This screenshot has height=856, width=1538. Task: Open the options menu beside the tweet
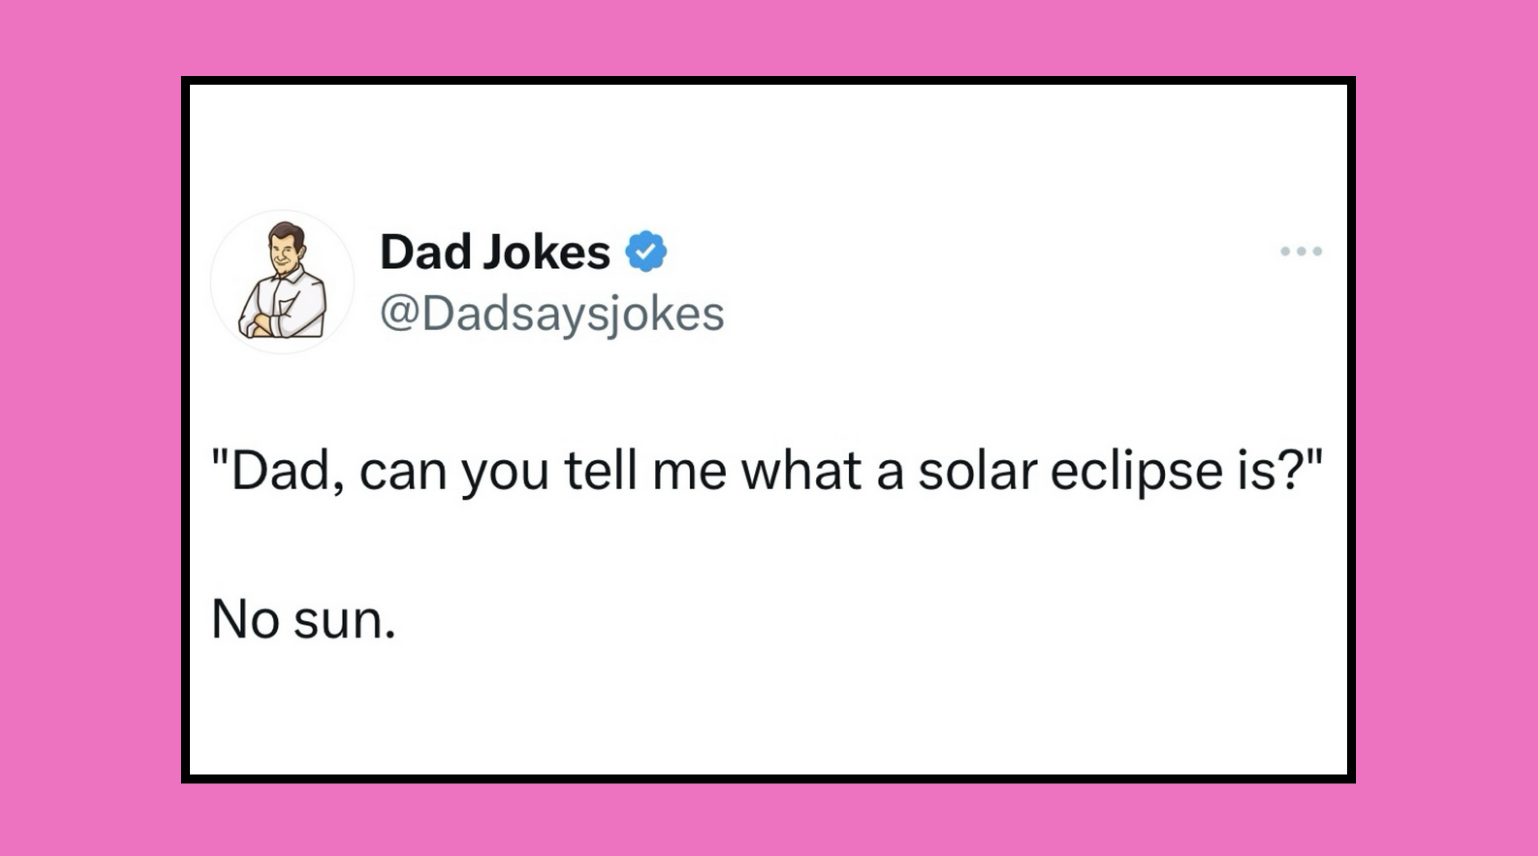(x=1301, y=252)
